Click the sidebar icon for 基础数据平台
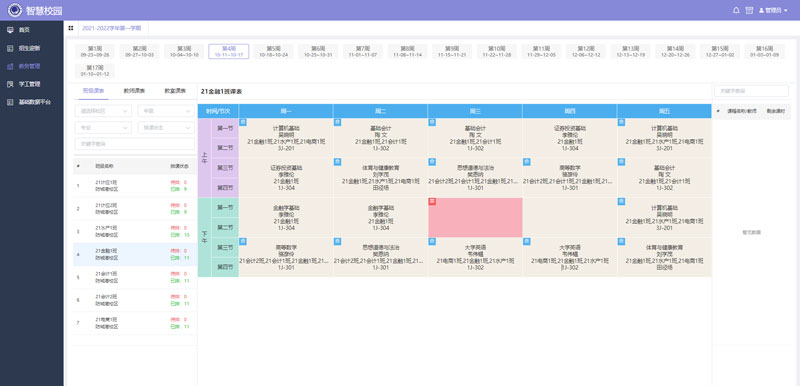This screenshot has height=386, width=800. click(x=10, y=102)
